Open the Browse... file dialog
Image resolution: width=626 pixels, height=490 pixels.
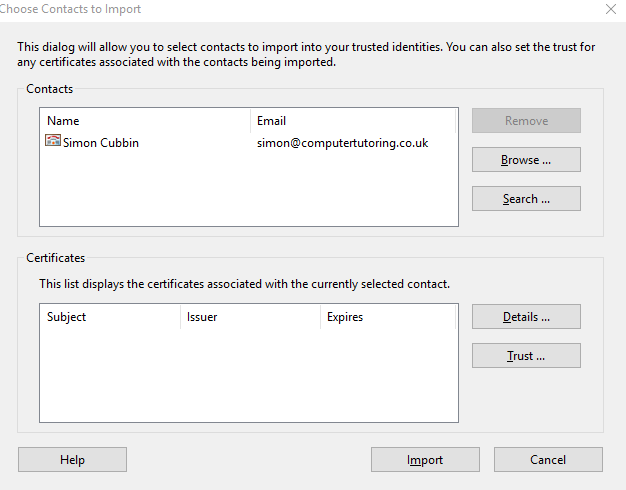tap(526, 160)
